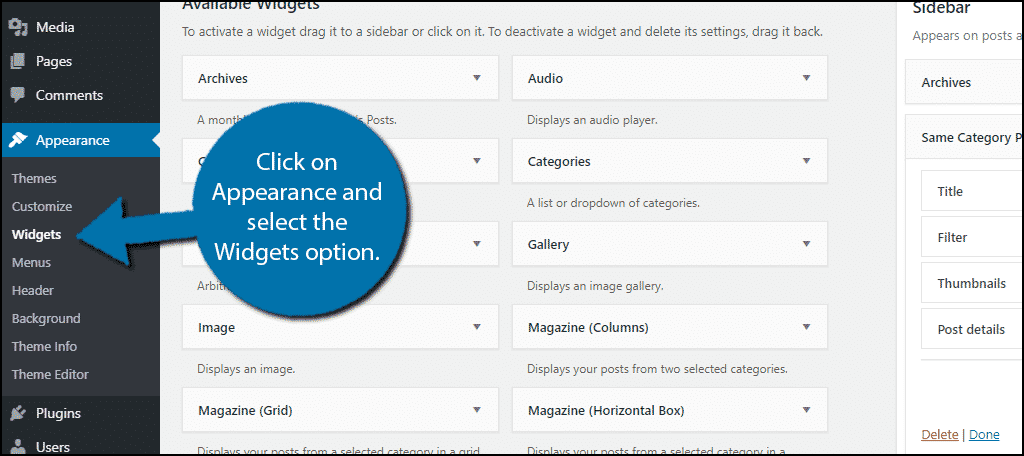The image size is (1024, 456).
Task: Click the Categories widget title
Action: click(559, 161)
